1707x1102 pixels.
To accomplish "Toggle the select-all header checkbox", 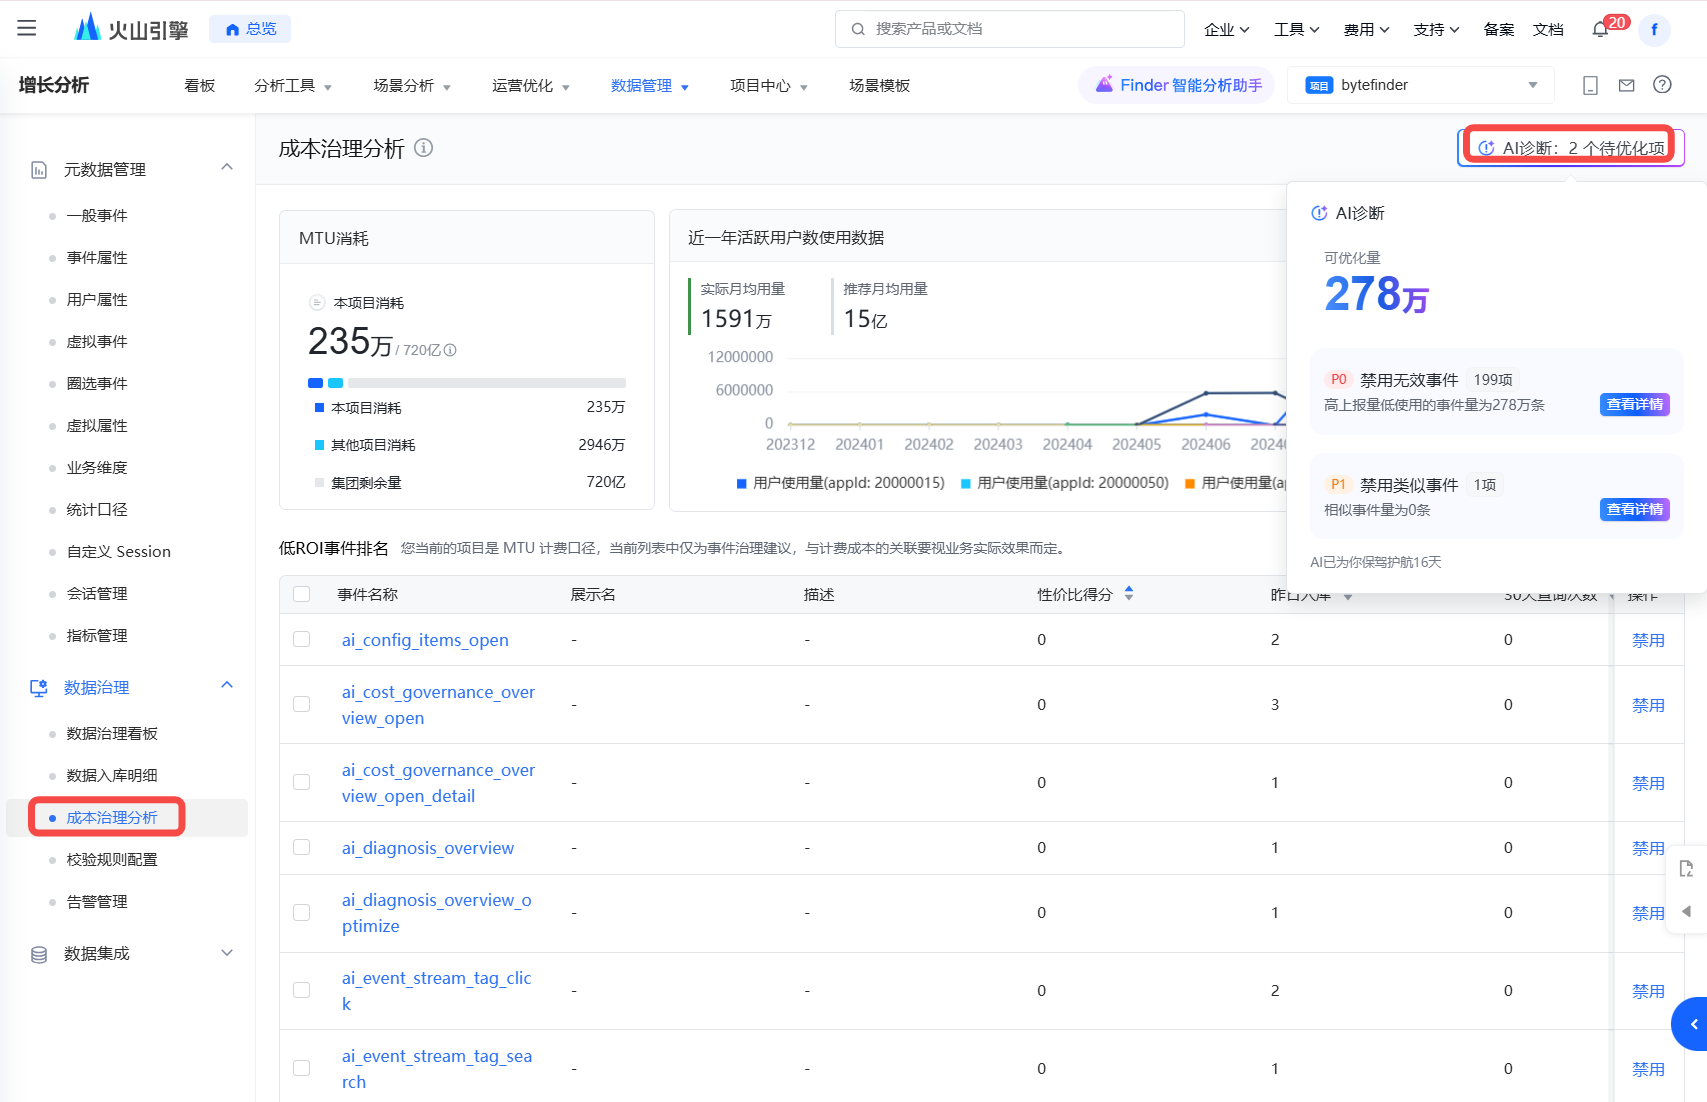I will 301,595.
